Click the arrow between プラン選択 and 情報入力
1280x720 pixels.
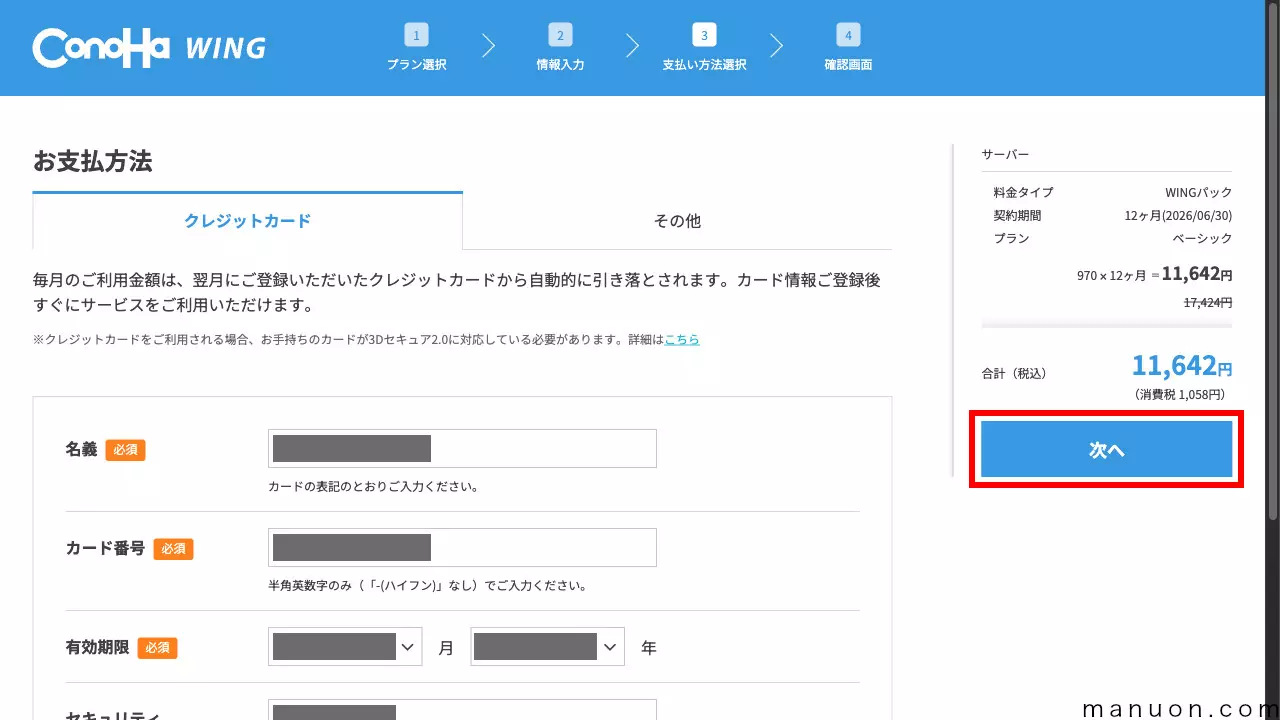point(488,45)
